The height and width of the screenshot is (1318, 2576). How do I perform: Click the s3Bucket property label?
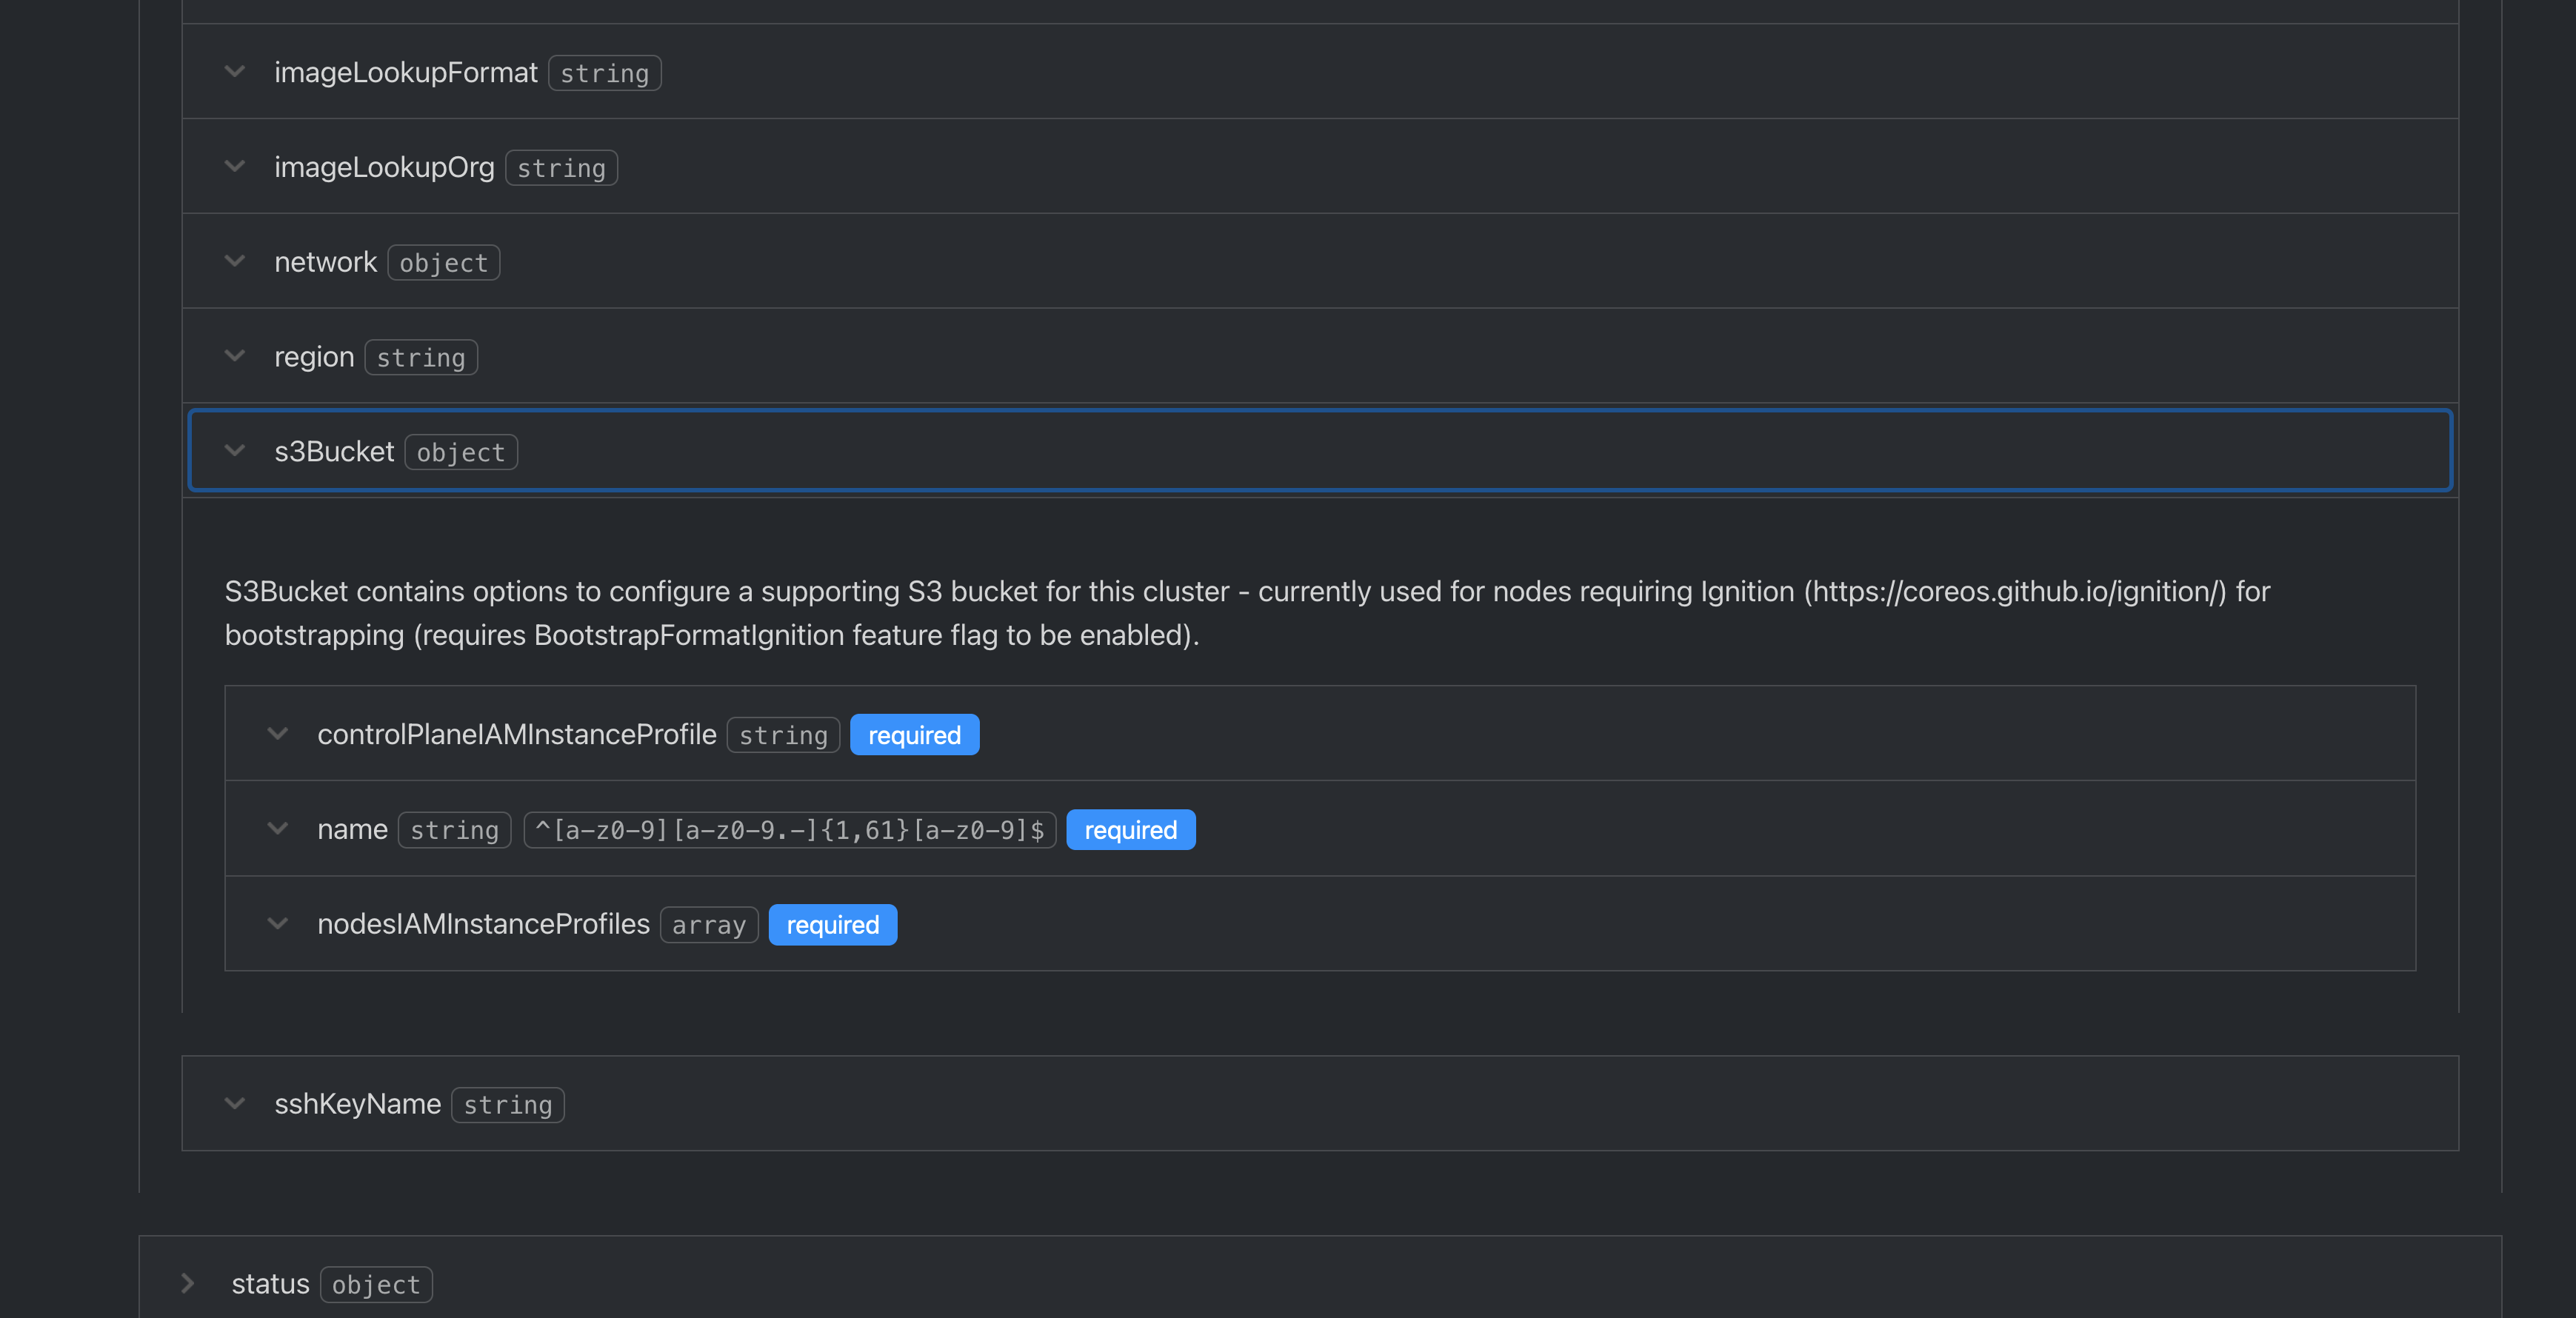click(x=334, y=452)
